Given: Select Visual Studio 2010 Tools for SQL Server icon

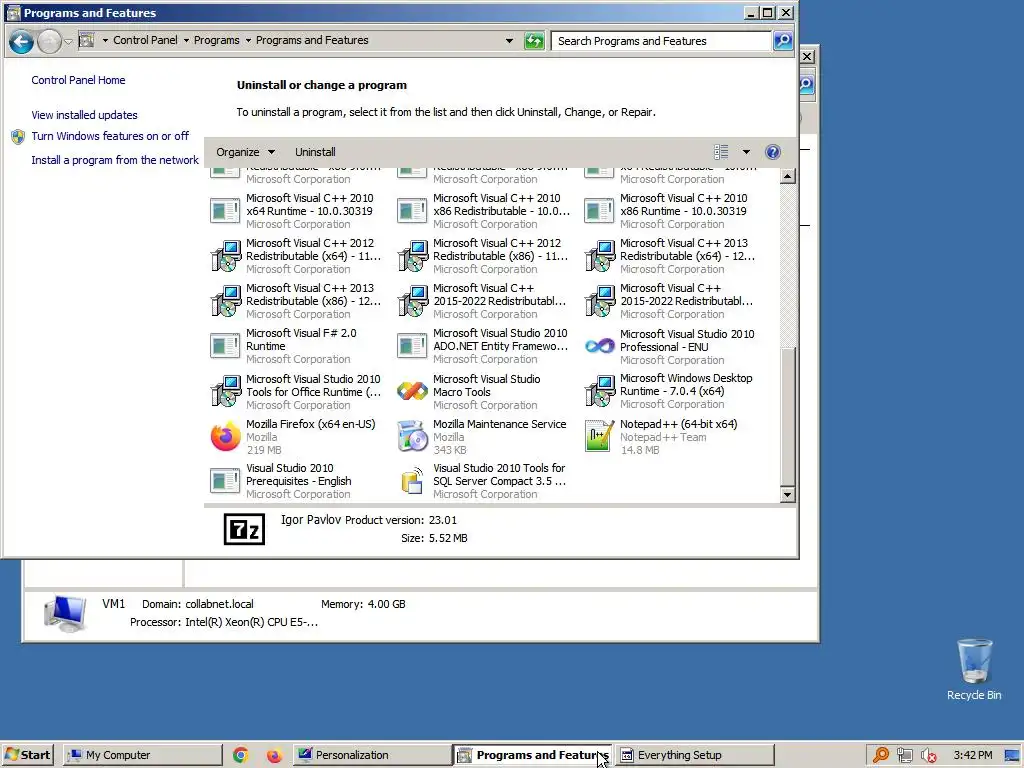Looking at the screenshot, I should [412, 481].
